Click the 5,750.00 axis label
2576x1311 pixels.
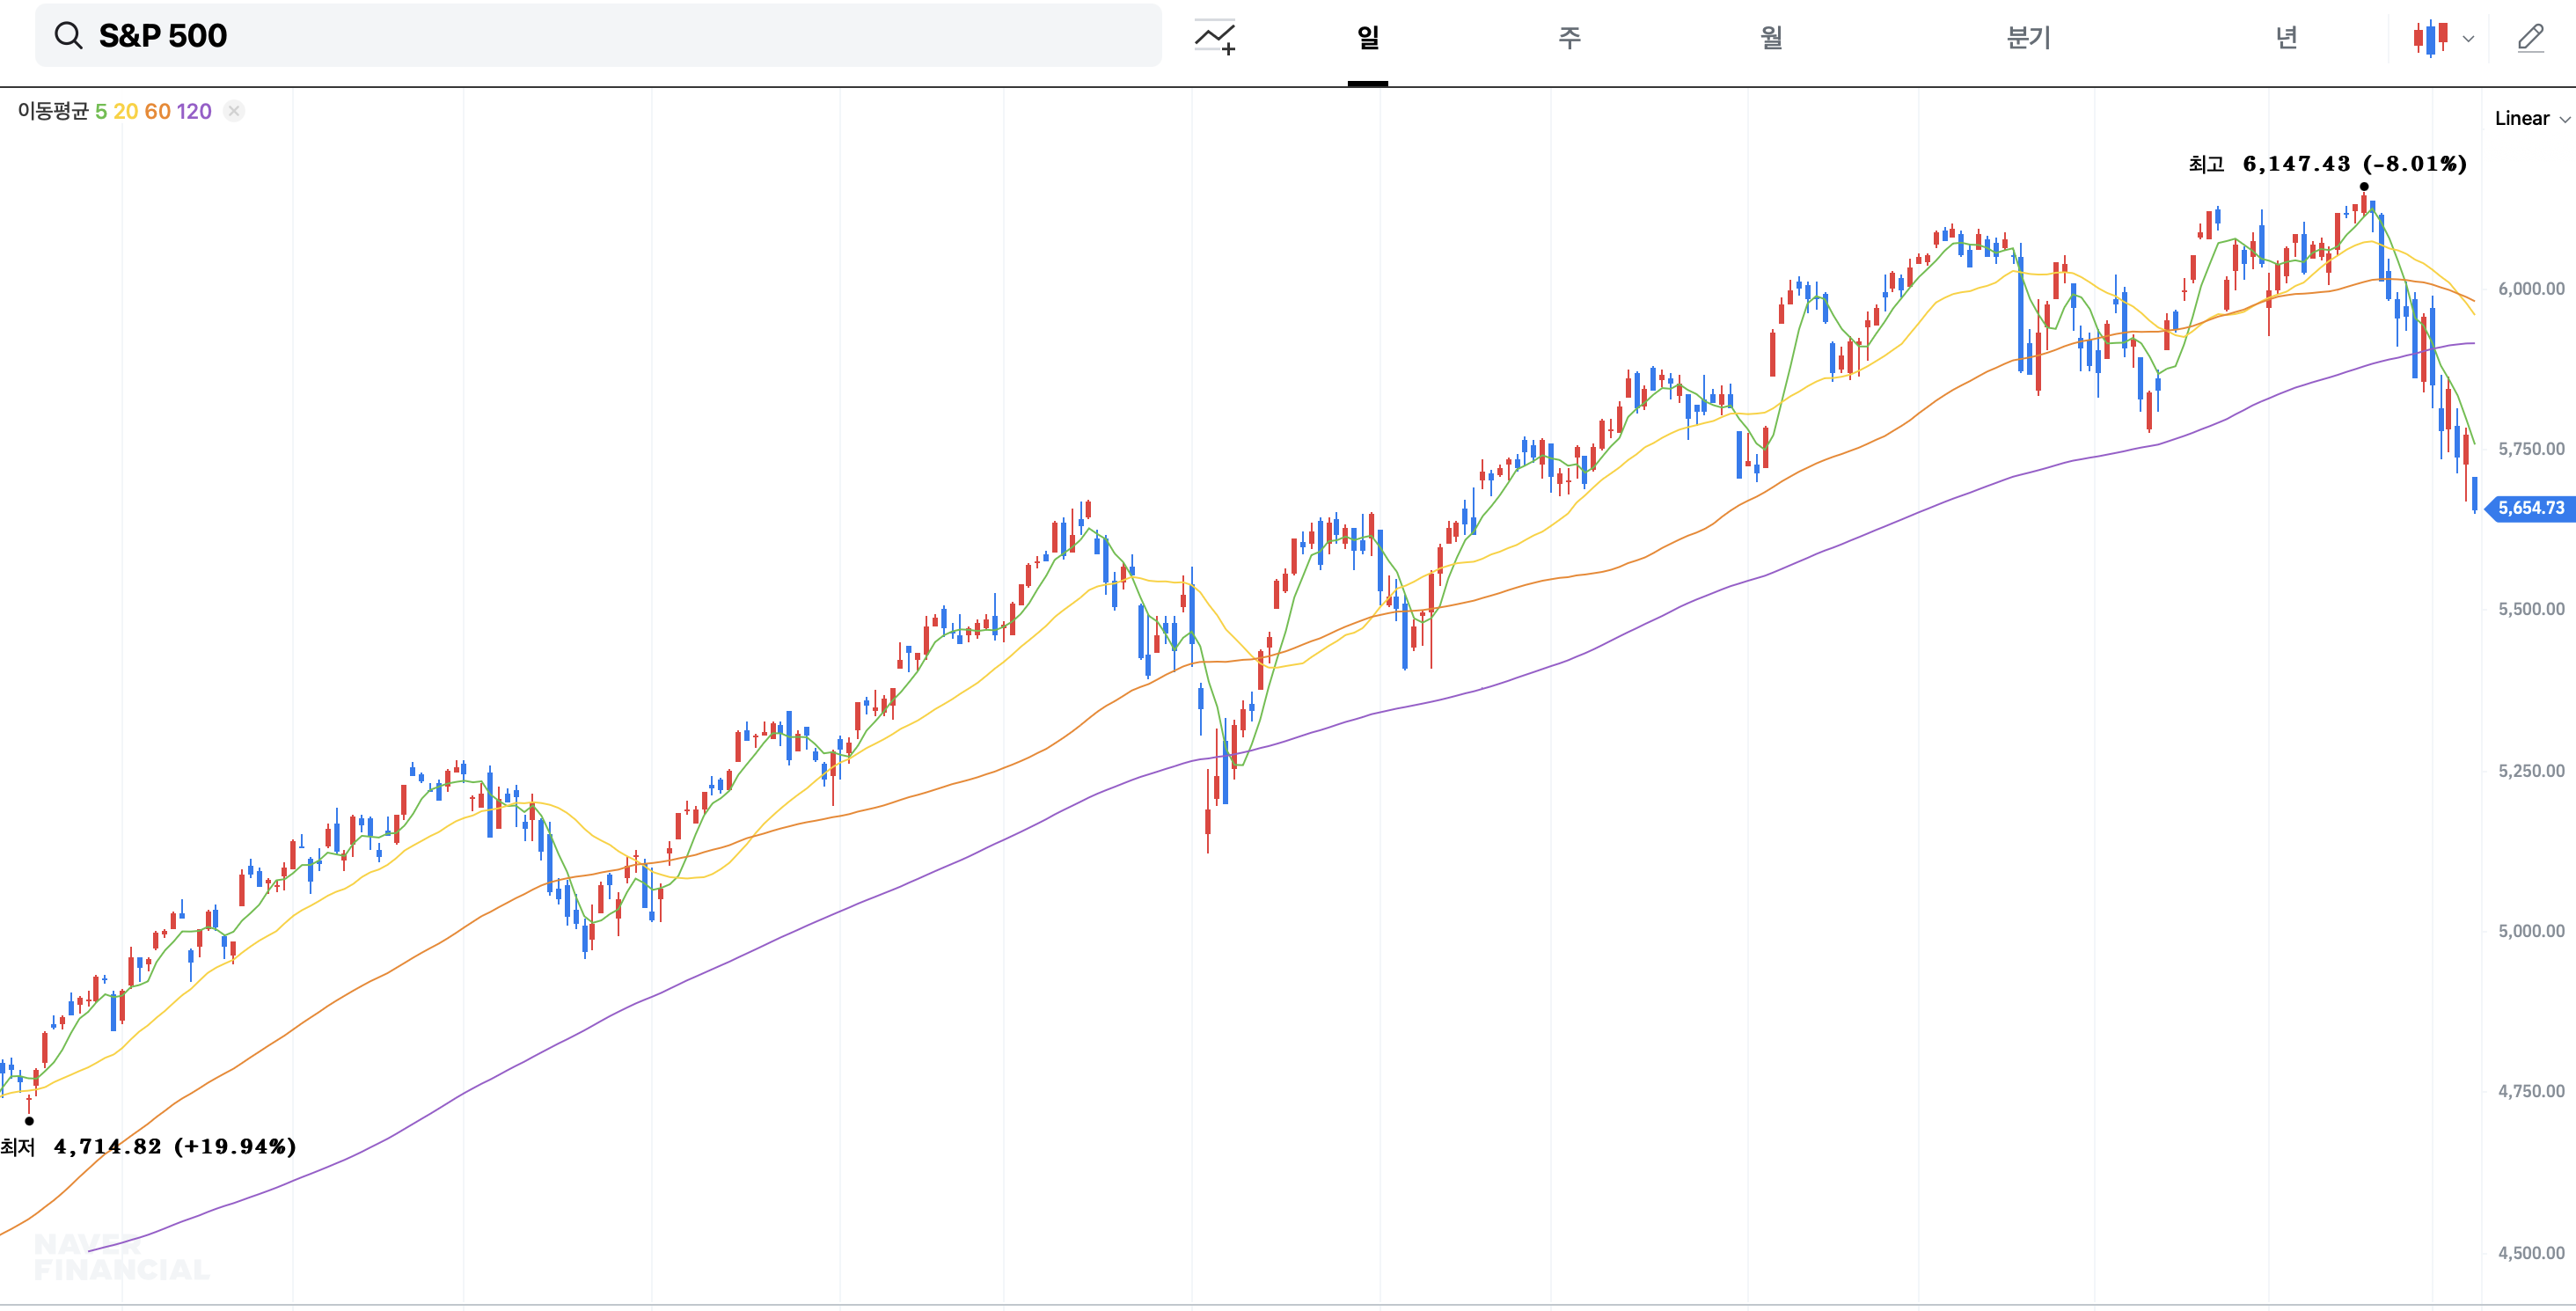(x=2531, y=449)
